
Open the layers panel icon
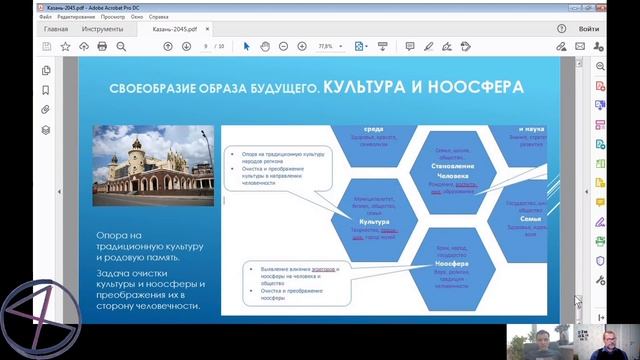click(46, 130)
